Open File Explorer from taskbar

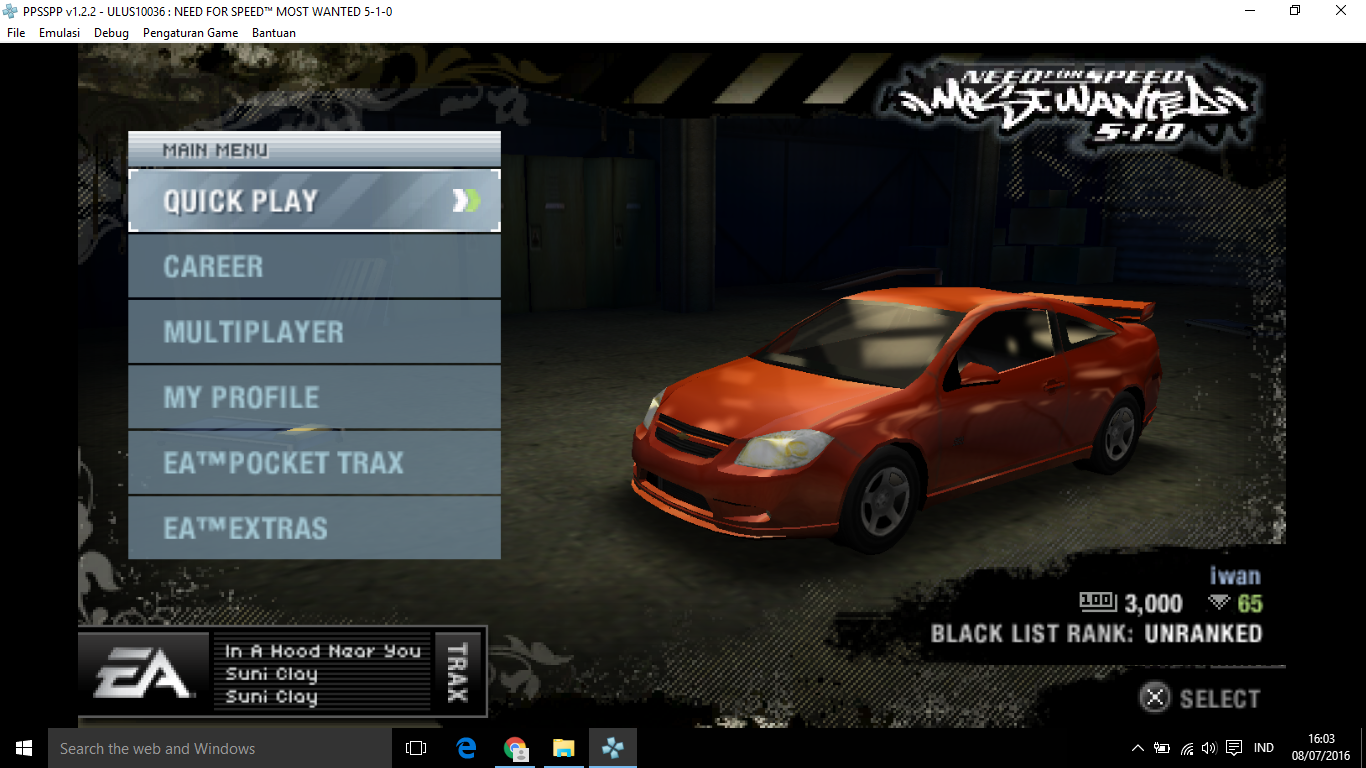coord(564,748)
